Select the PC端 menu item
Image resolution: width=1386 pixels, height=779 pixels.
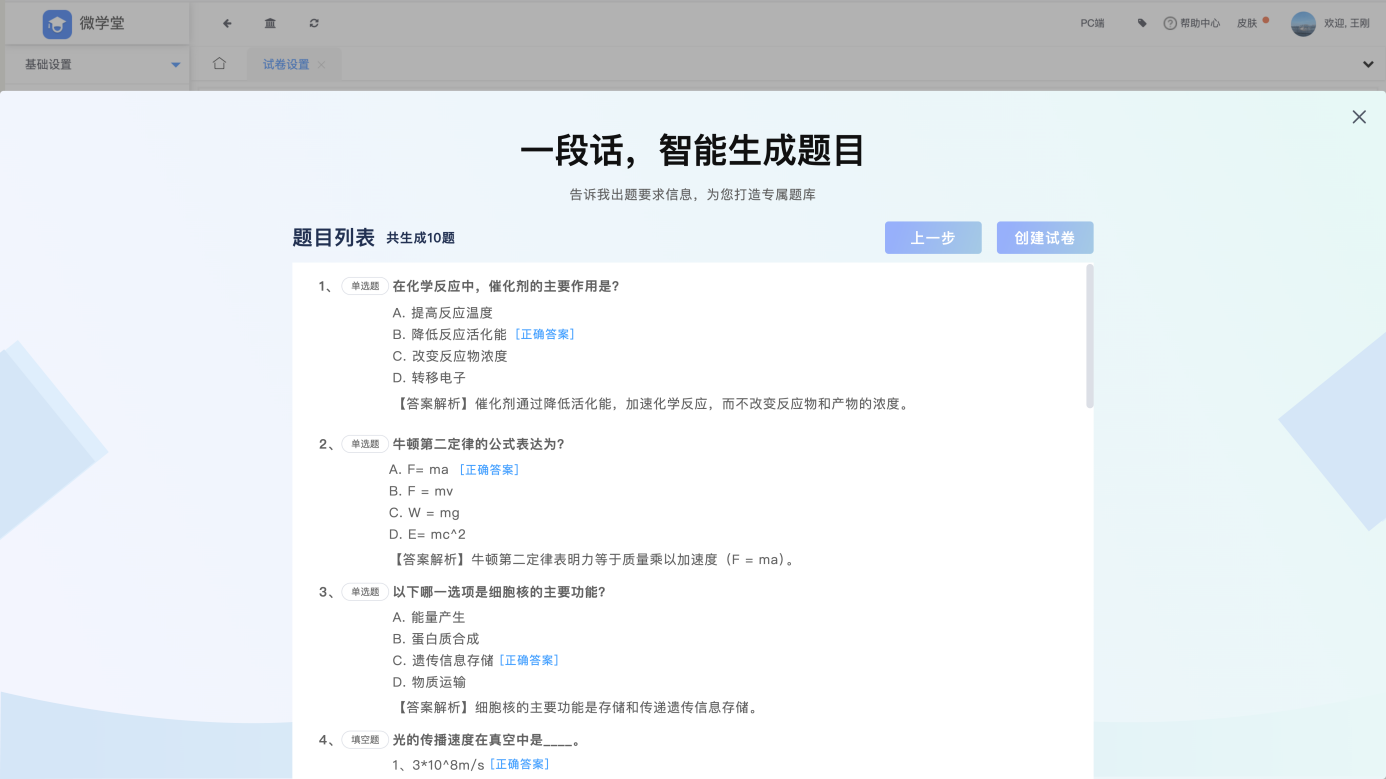(x=1092, y=23)
